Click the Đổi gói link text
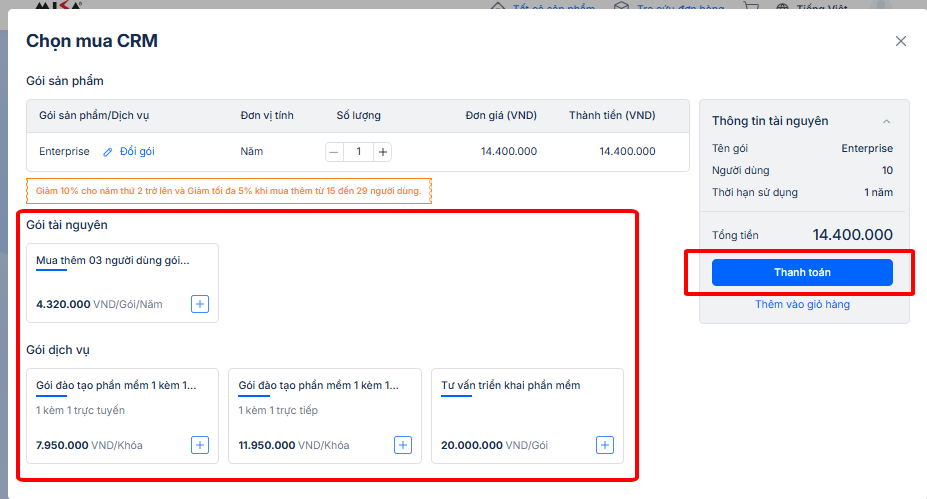927x499 pixels. (x=137, y=152)
